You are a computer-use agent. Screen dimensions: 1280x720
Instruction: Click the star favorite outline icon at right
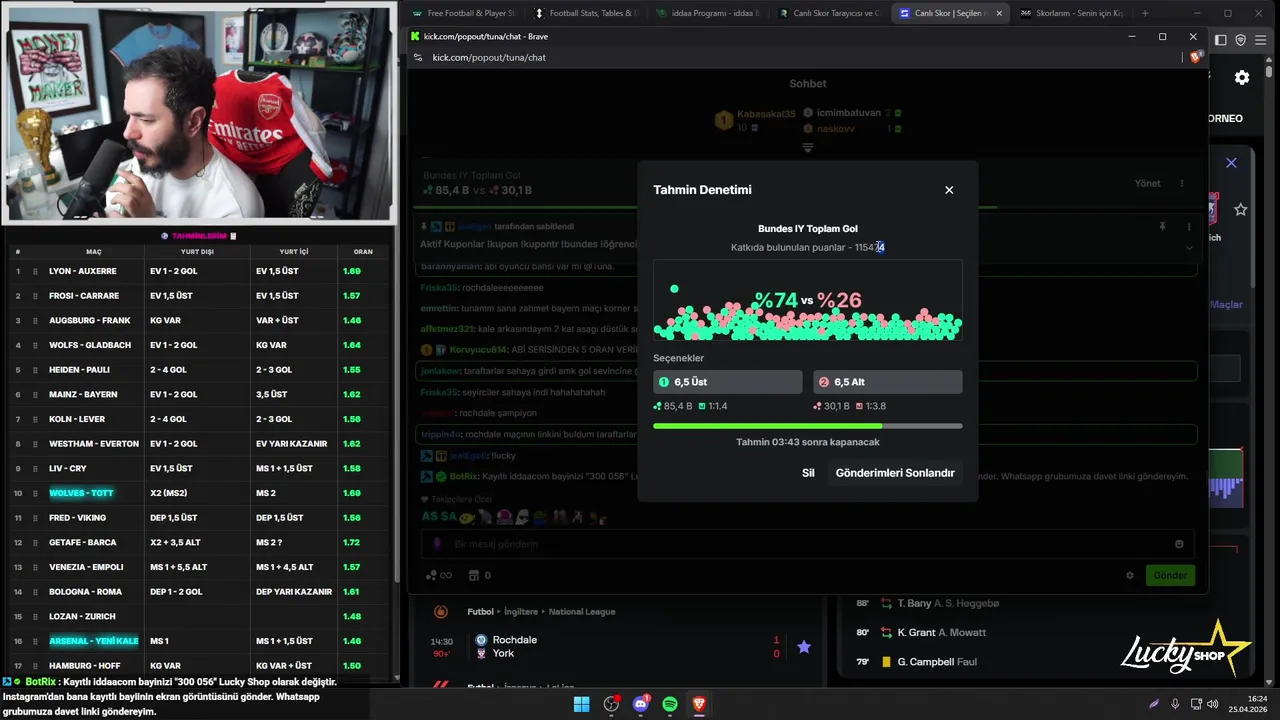(x=1241, y=210)
